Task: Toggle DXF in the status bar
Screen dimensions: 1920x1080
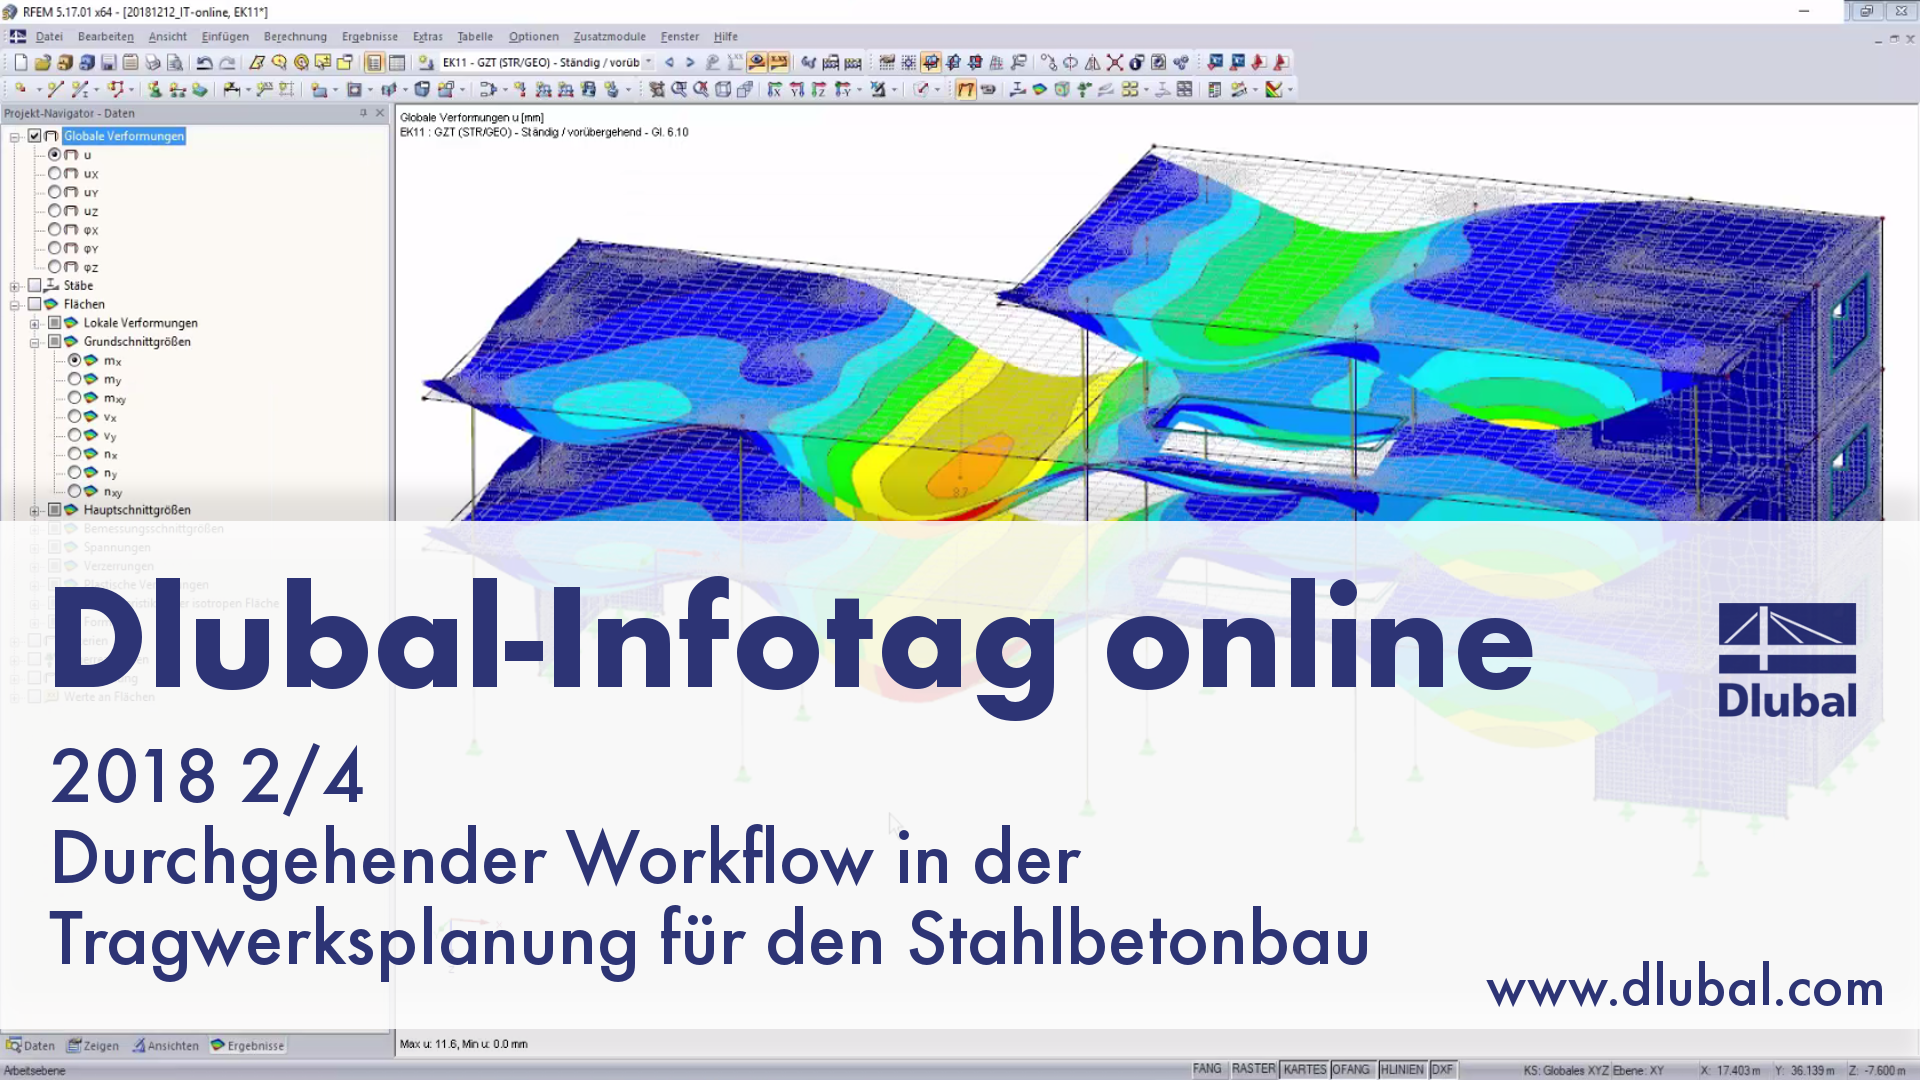Action: 1442,1069
